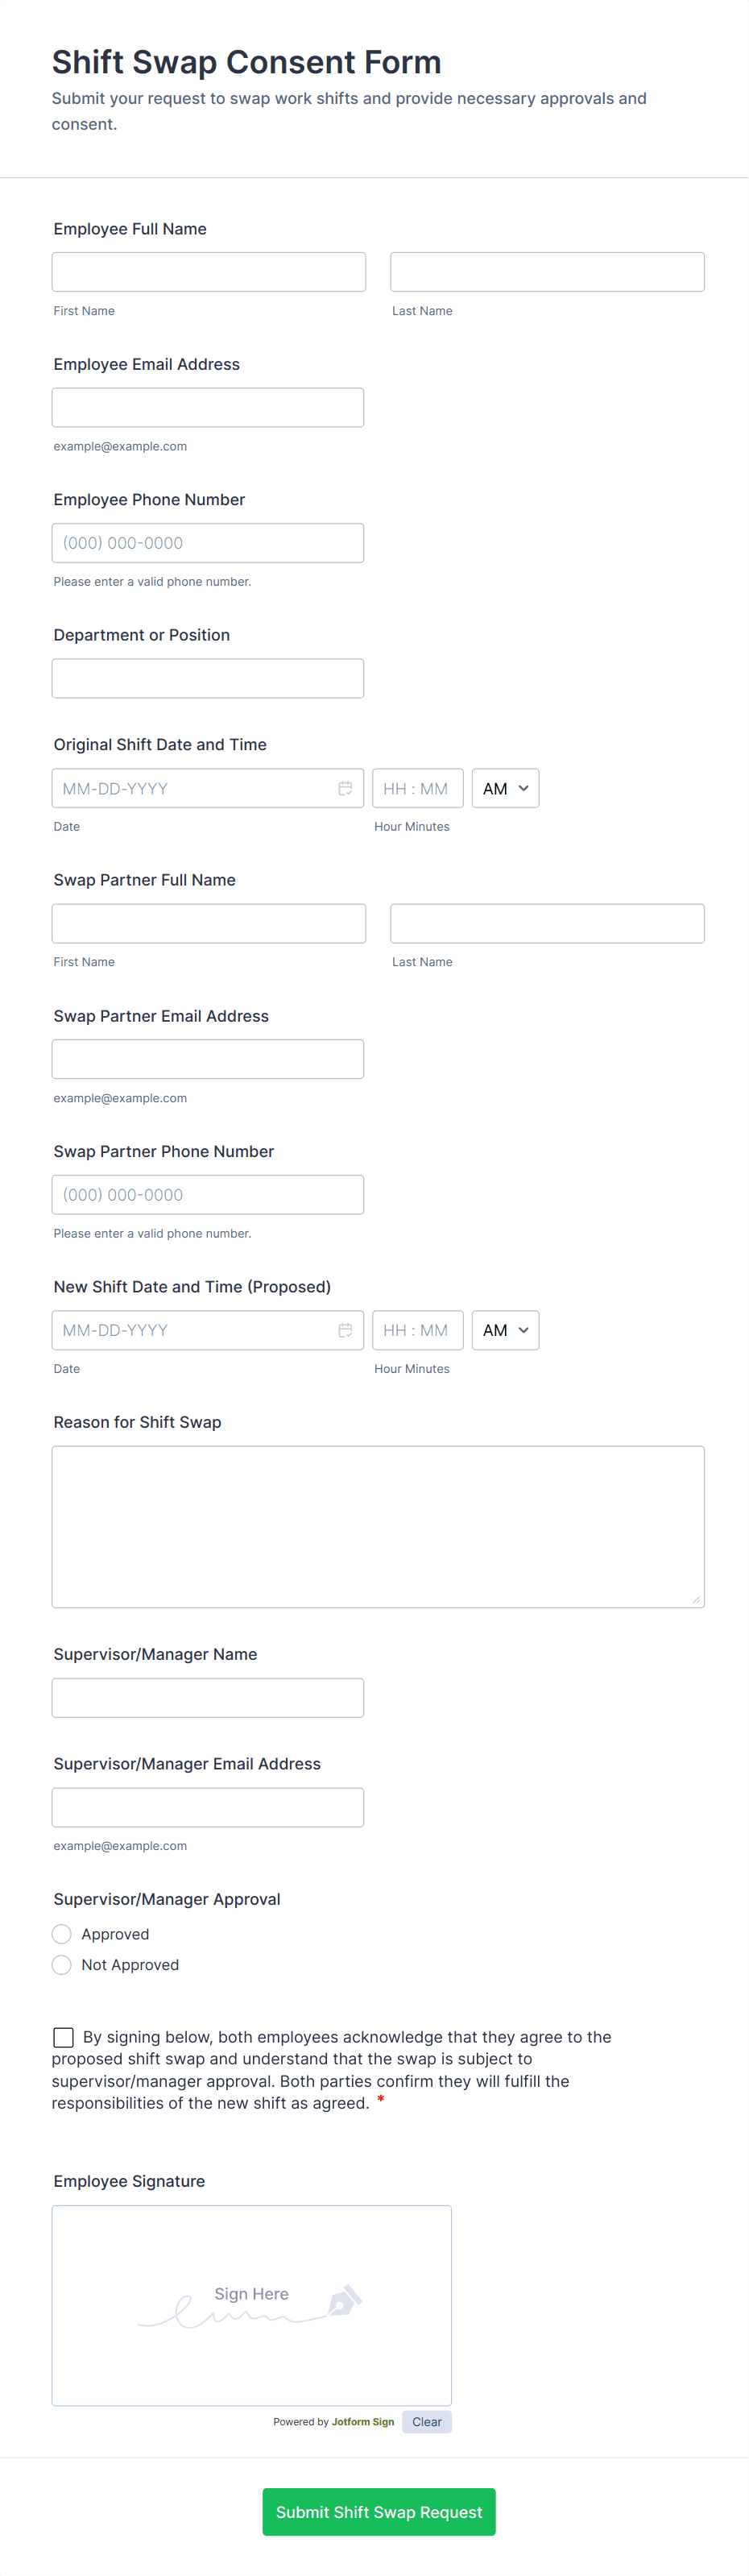
Task: Click the Reason for Shift Swap textarea
Action: tap(377, 1526)
